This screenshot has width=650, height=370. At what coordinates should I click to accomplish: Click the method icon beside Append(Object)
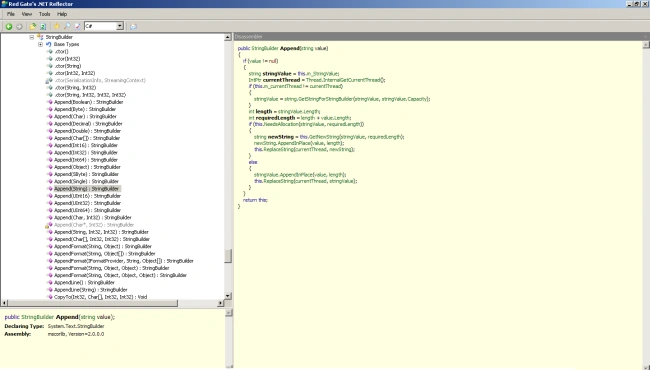49,167
